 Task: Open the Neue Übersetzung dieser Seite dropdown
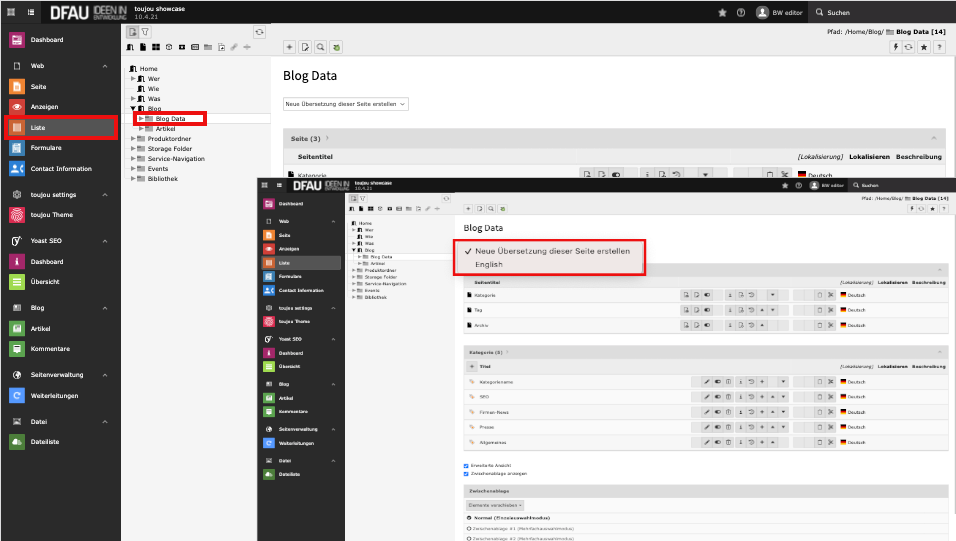coord(345,103)
